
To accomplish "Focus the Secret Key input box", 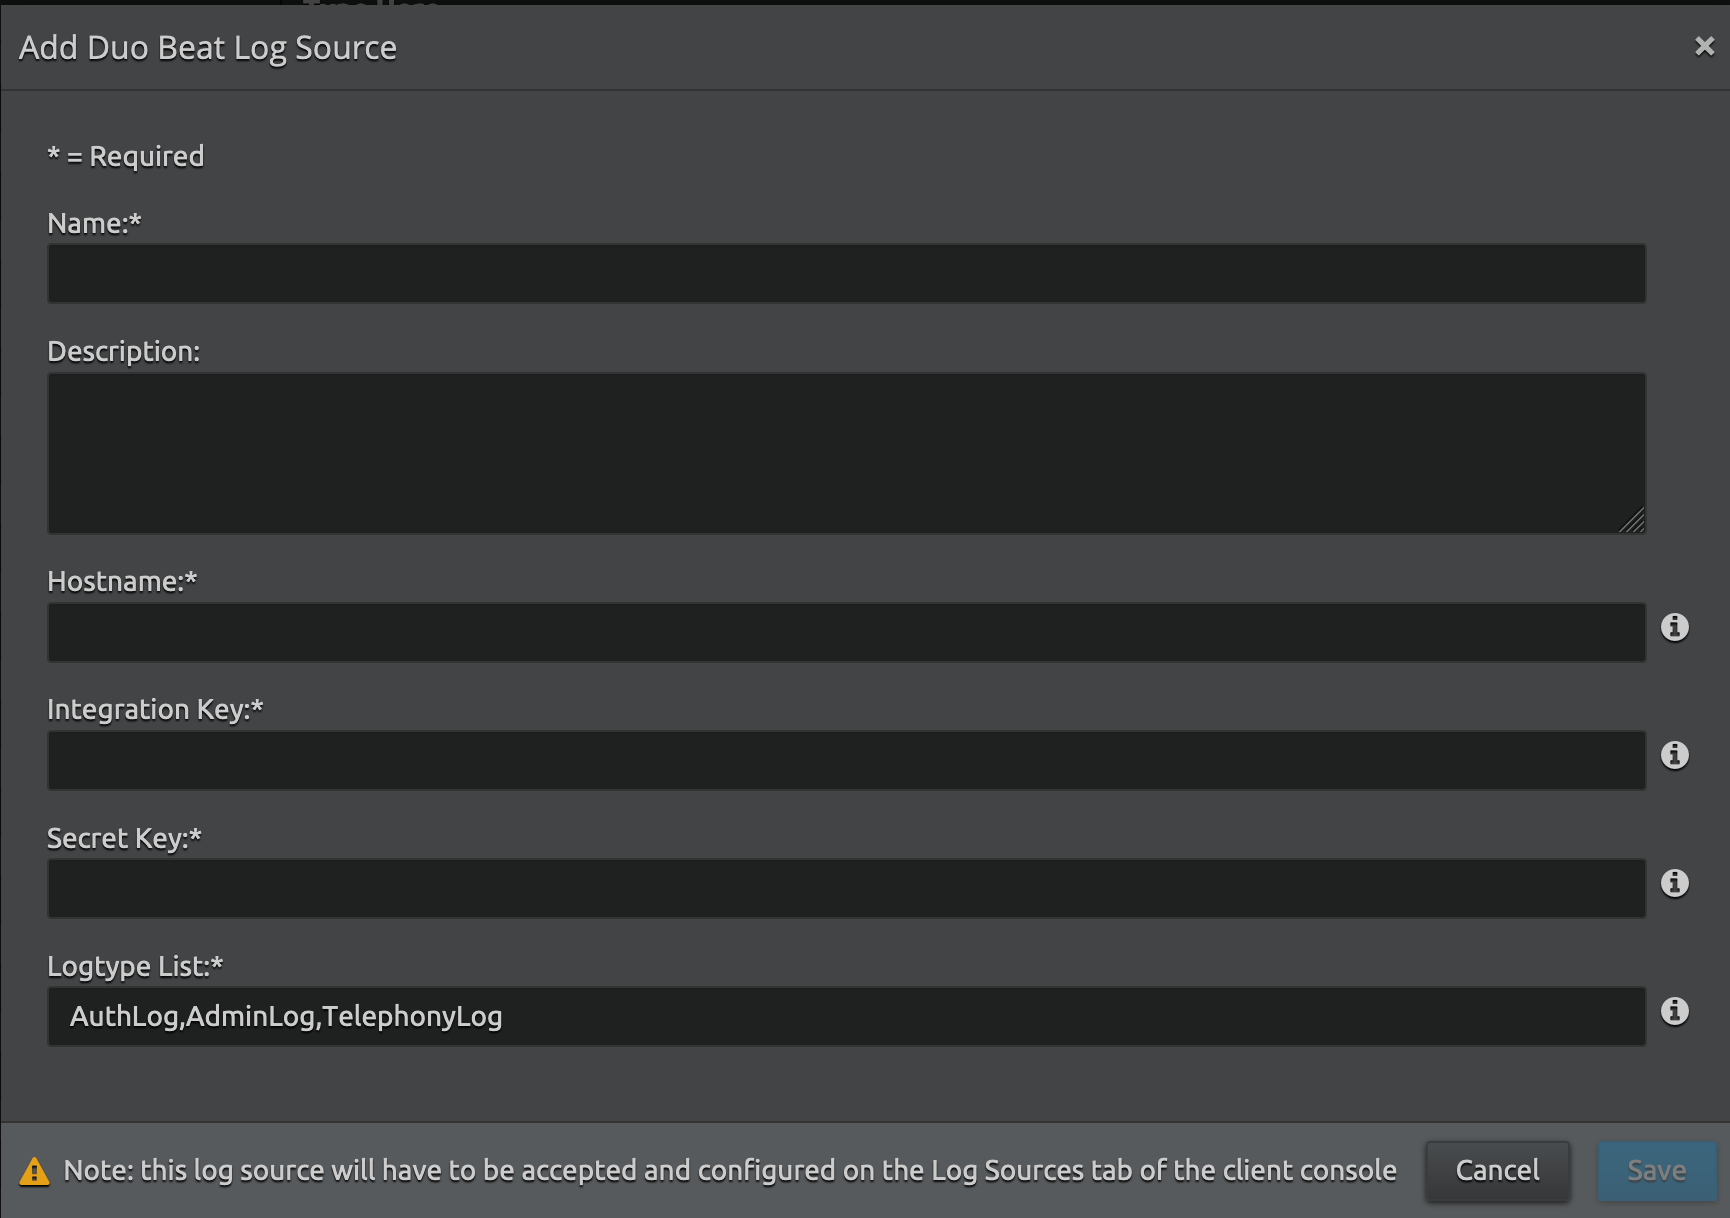I will (x=846, y=888).
